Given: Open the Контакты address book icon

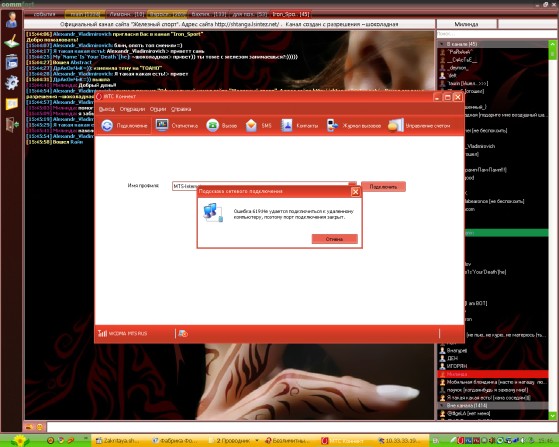Looking at the screenshot, I should (x=287, y=125).
